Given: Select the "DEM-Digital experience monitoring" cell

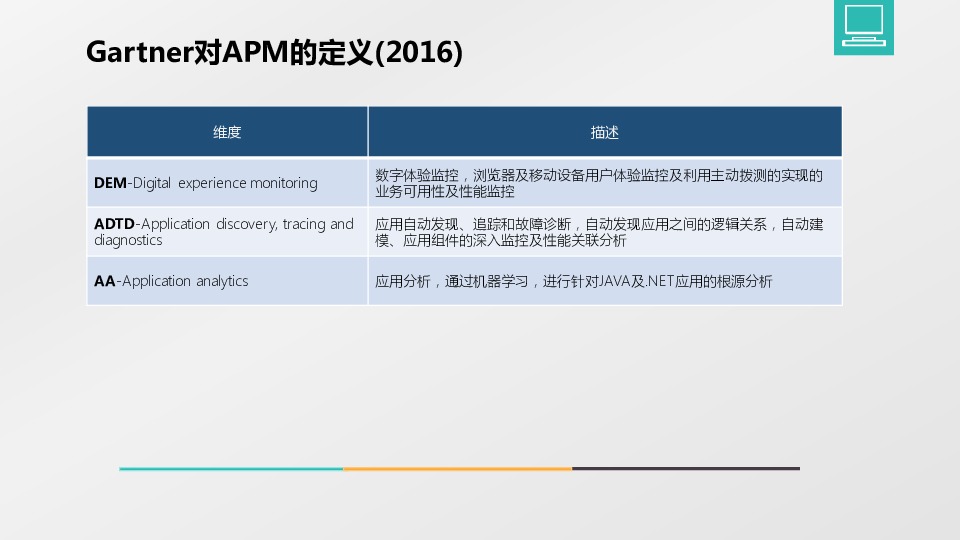Looking at the screenshot, I should [227, 182].
